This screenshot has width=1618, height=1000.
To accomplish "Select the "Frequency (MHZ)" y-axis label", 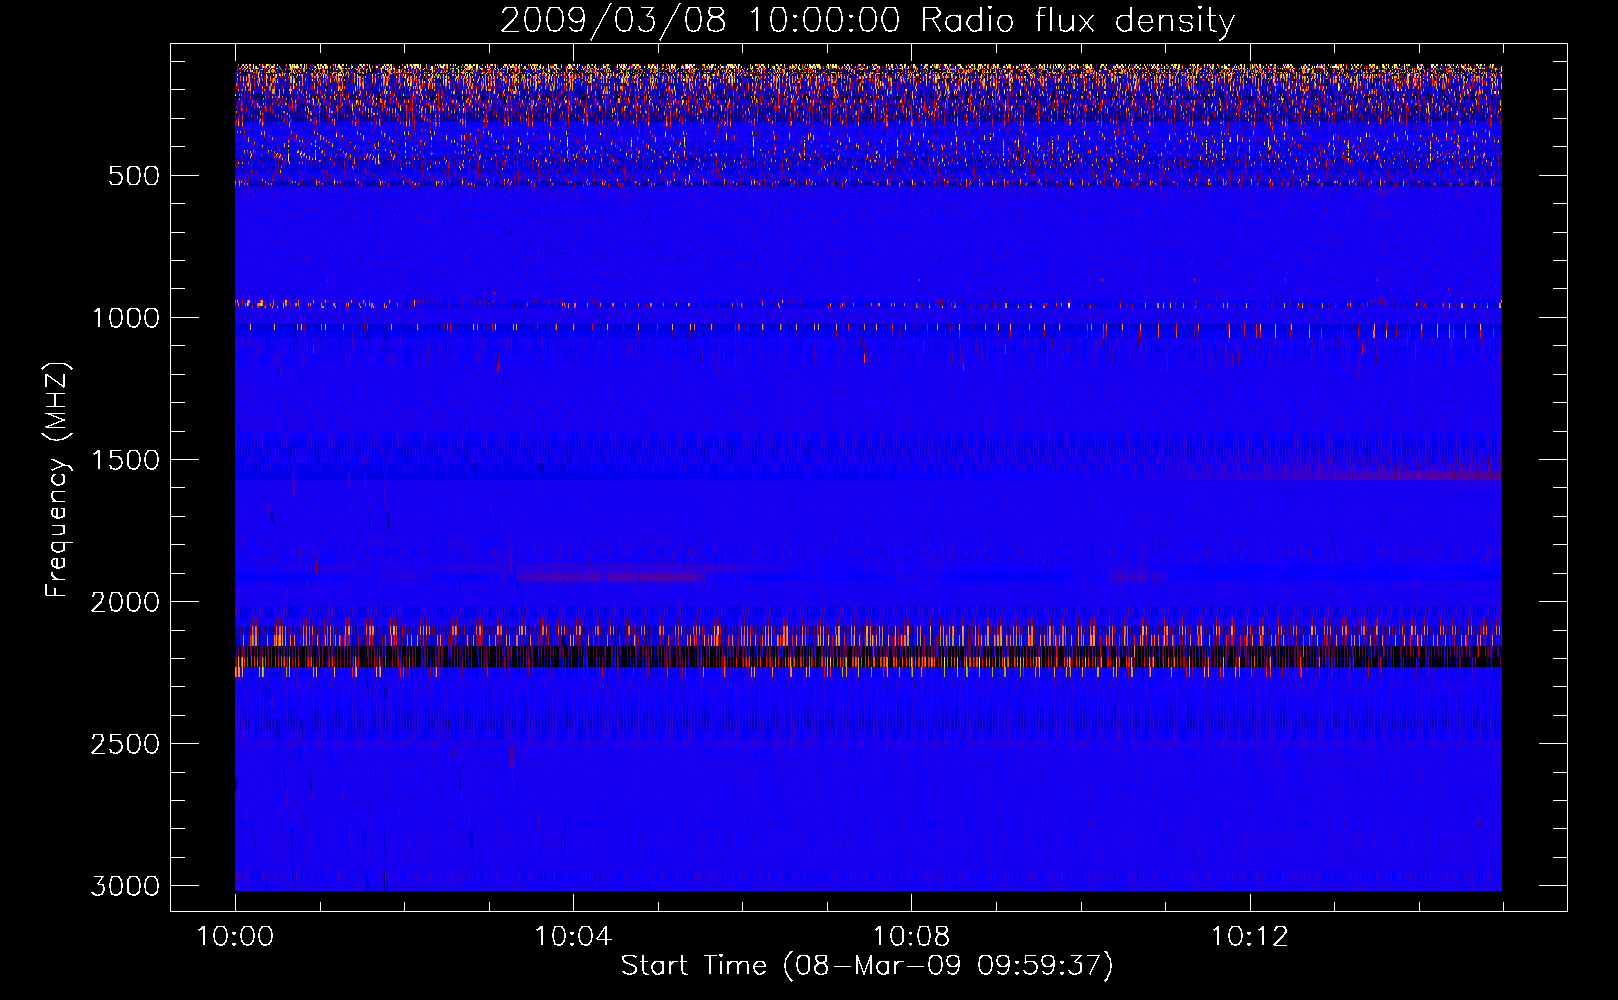I will click(x=57, y=480).
